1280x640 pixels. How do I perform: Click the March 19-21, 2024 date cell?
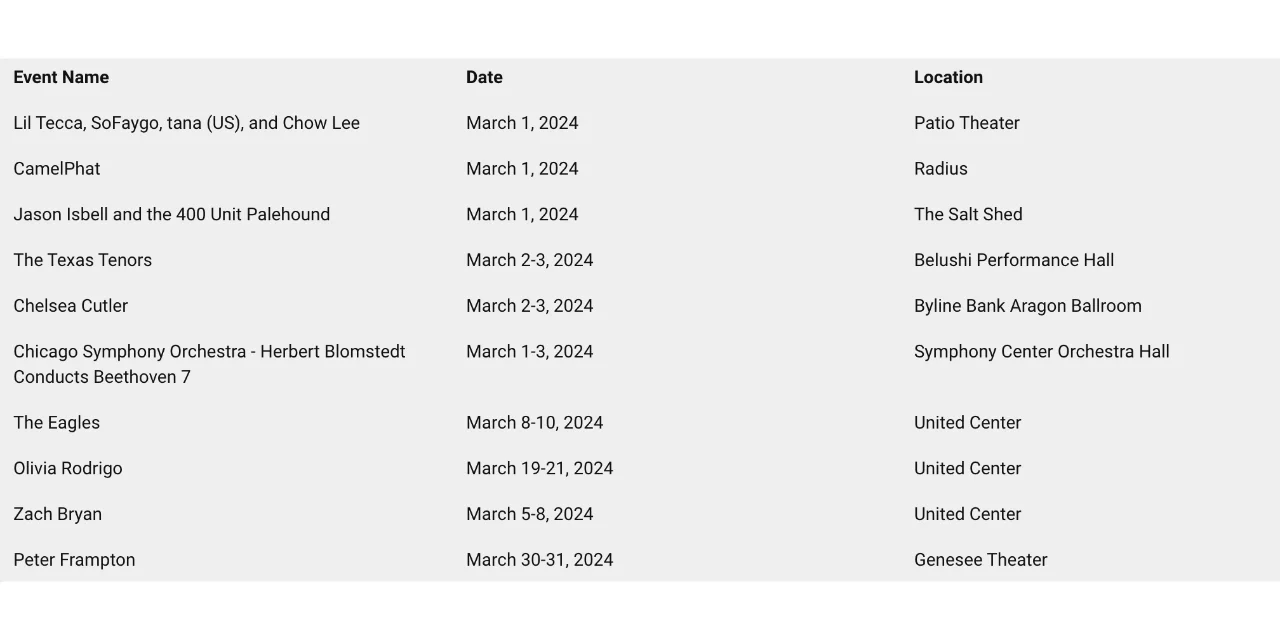(x=540, y=469)
